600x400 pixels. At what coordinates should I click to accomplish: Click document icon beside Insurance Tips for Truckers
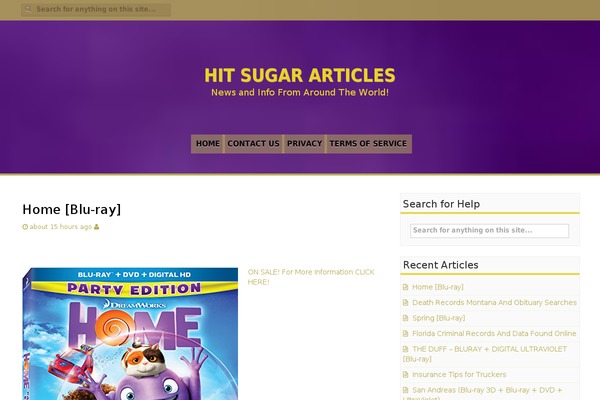click(x=406, y=375)
